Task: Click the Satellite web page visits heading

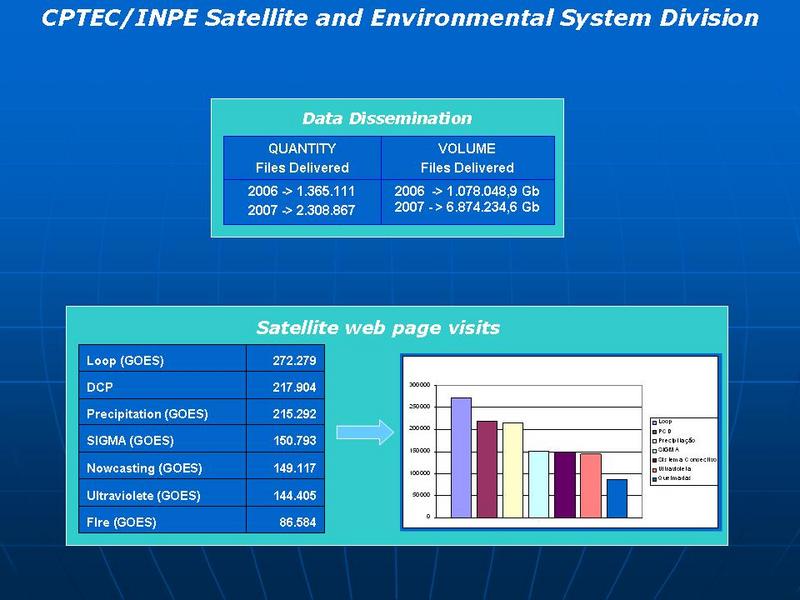Action: point(378,328)
